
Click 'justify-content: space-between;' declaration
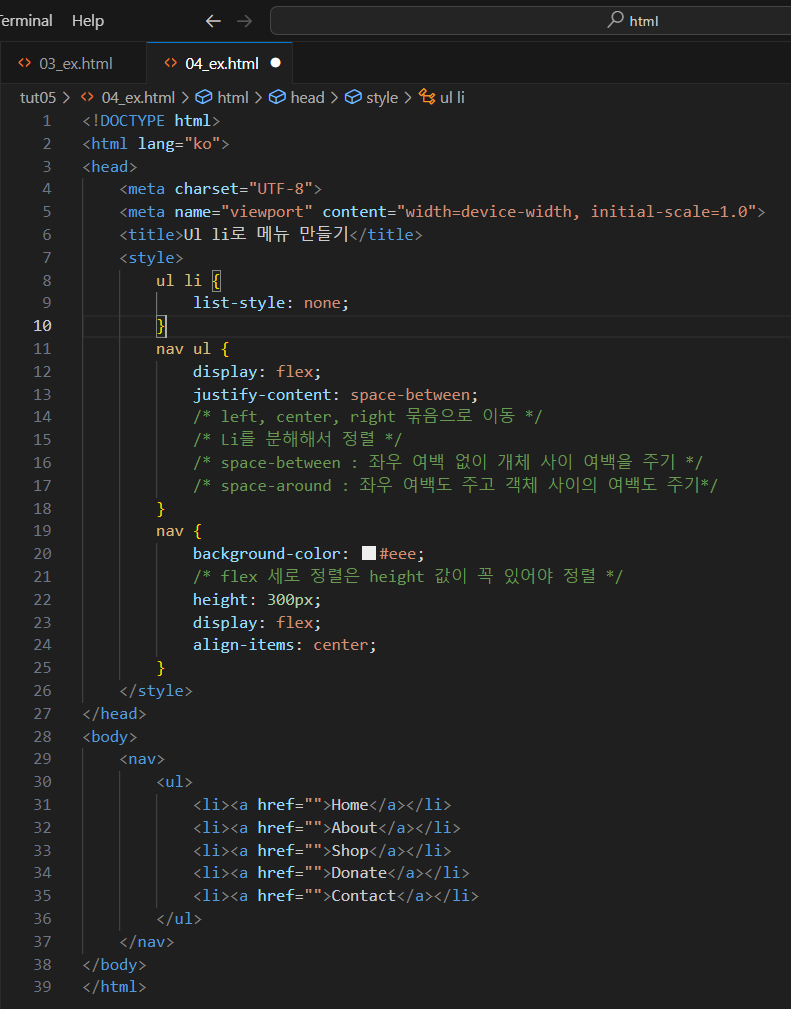335,394
